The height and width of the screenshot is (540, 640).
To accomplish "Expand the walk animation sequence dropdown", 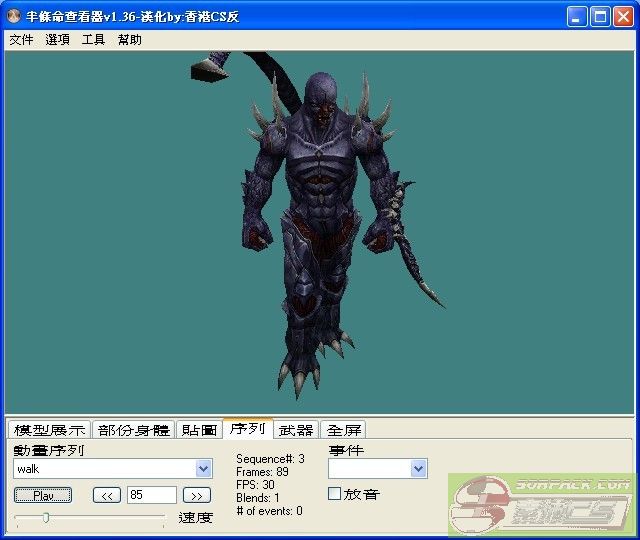I will pos(204,469).
